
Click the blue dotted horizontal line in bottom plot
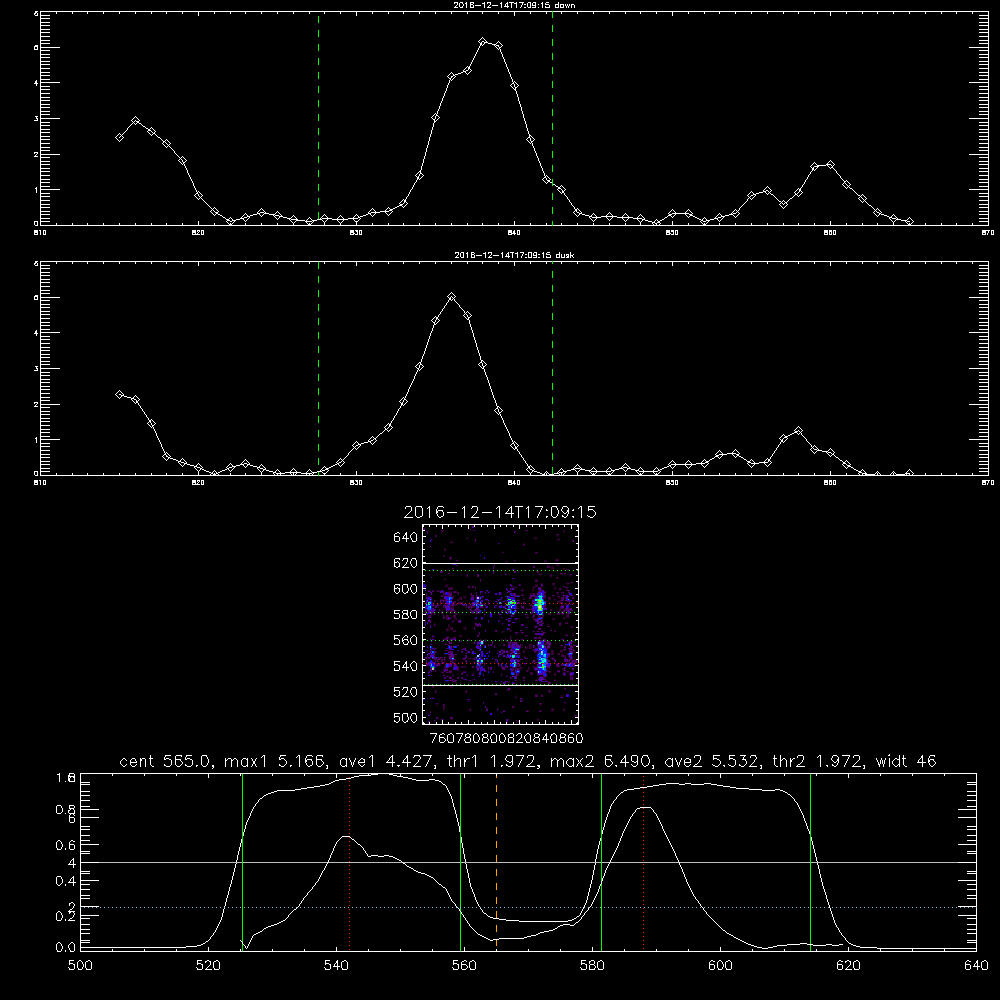click(528, 907)
